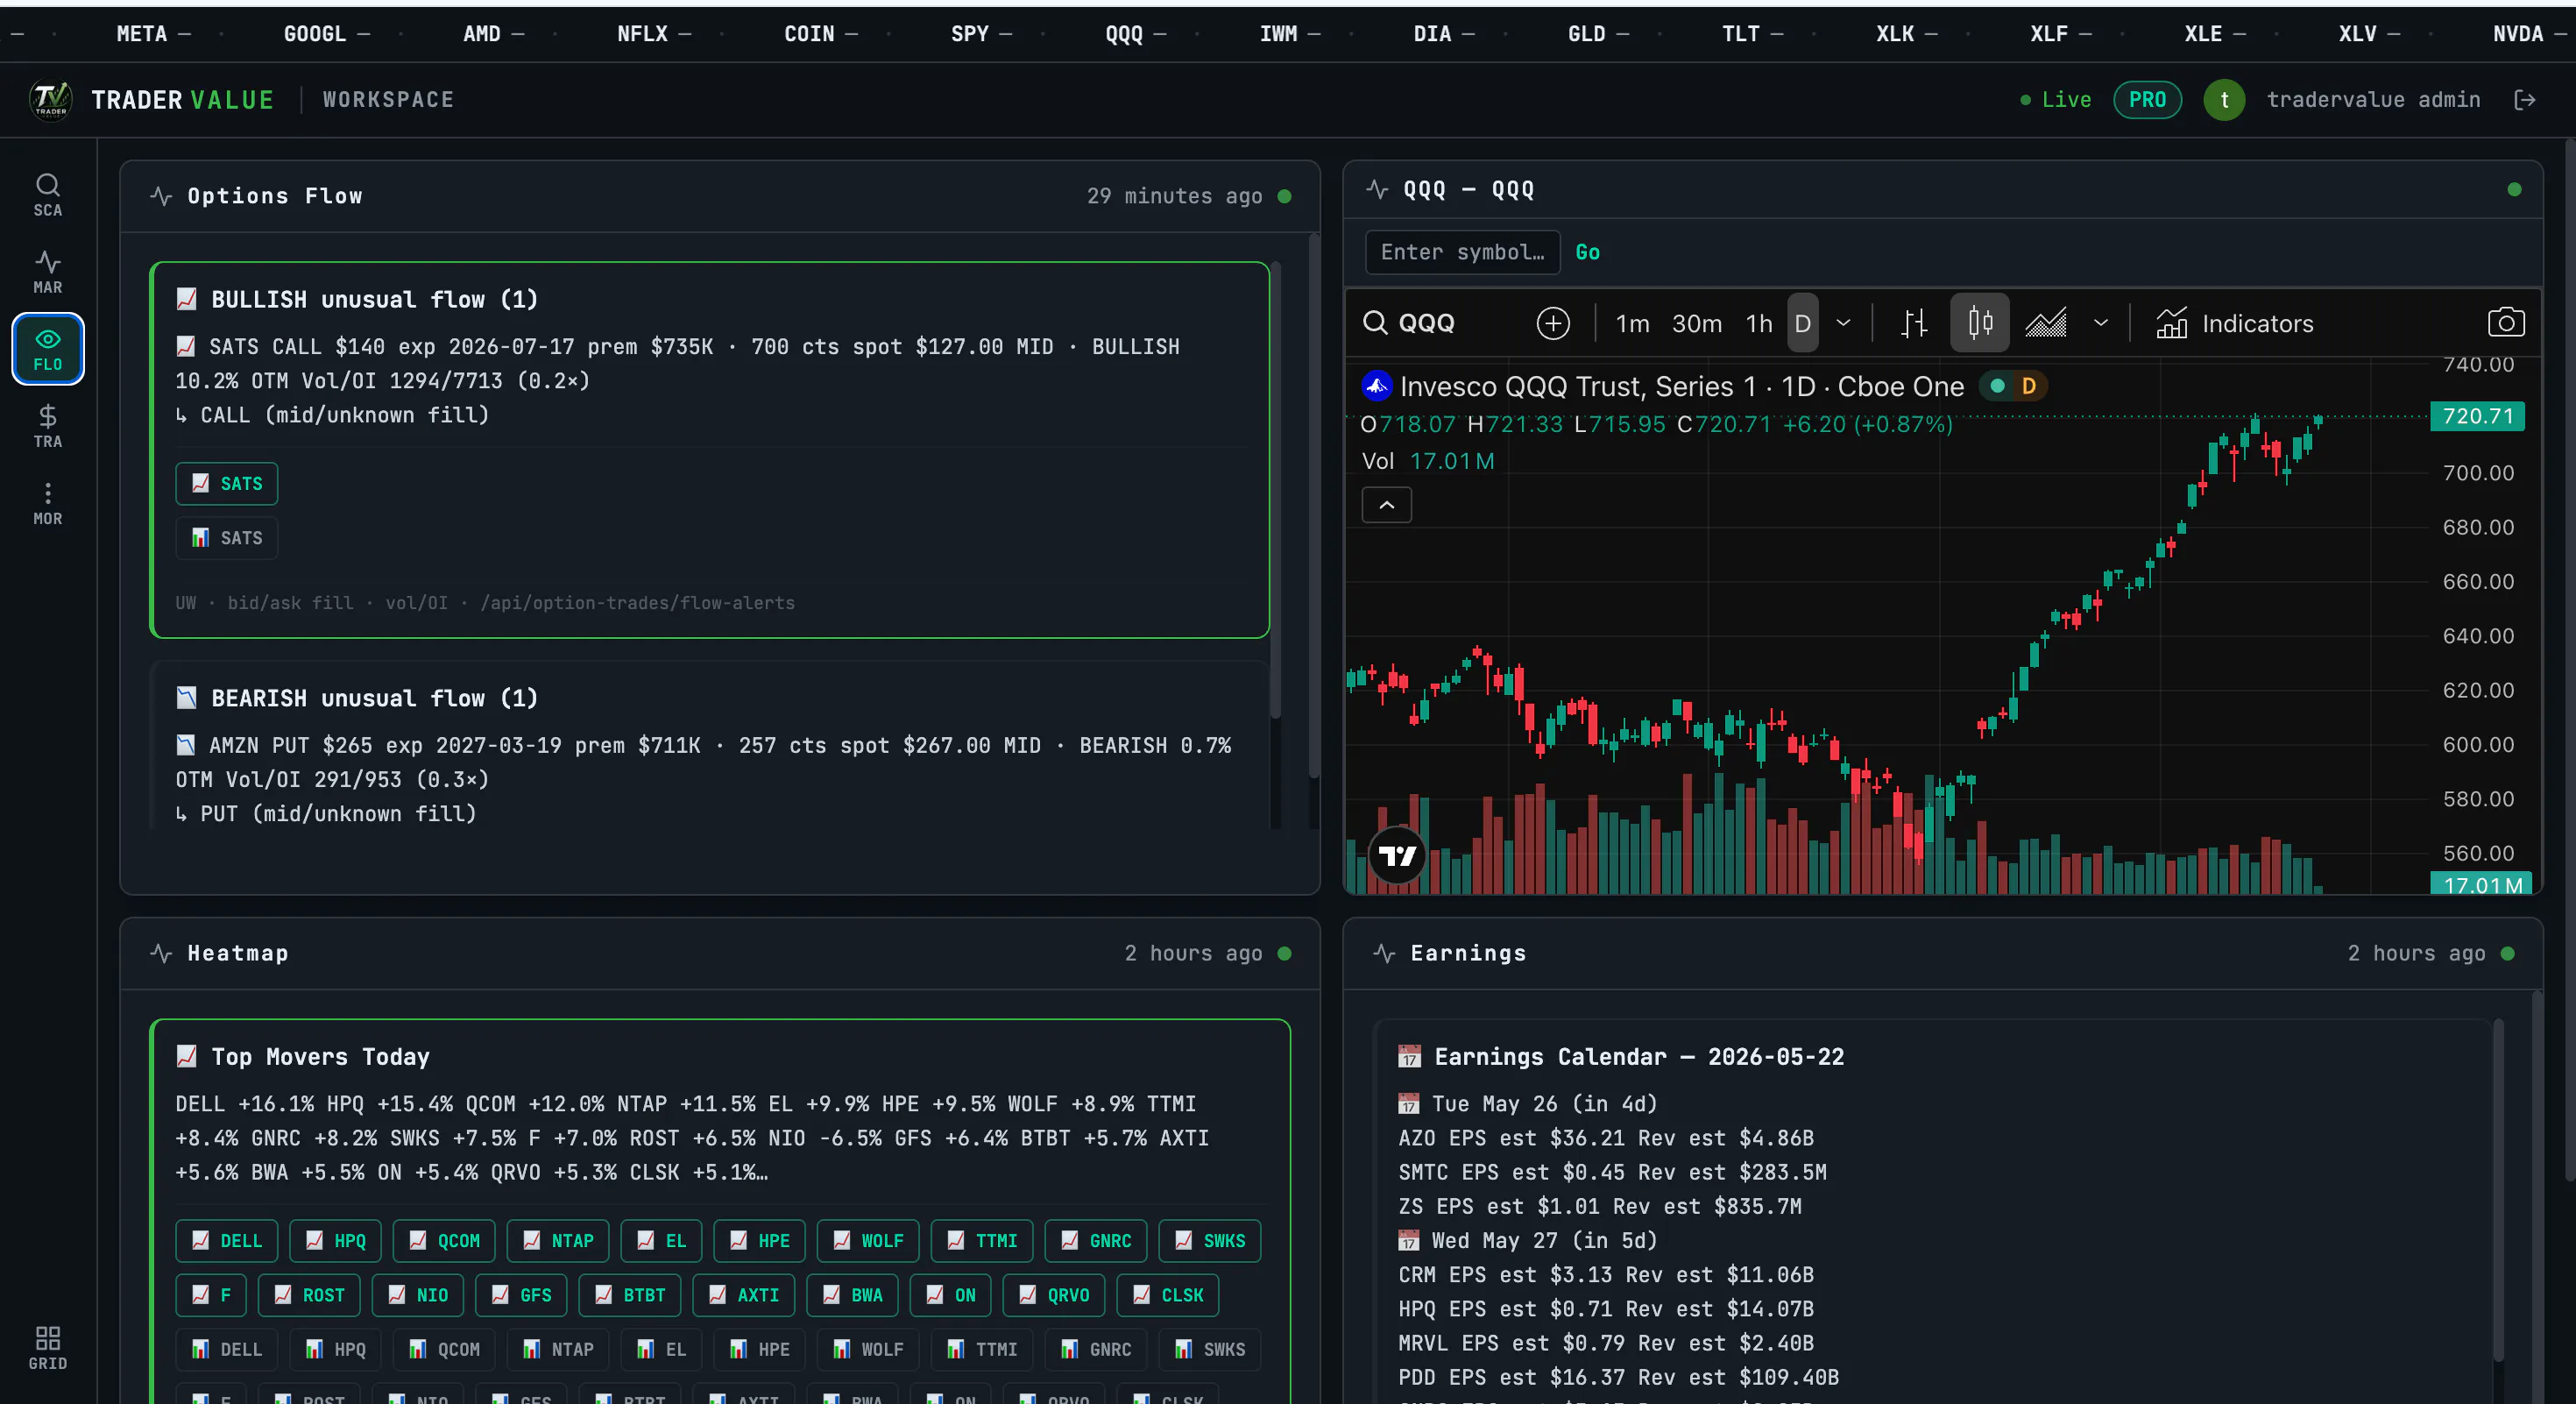Click the Options Flow panel scrollbar

pos(1313,506)
